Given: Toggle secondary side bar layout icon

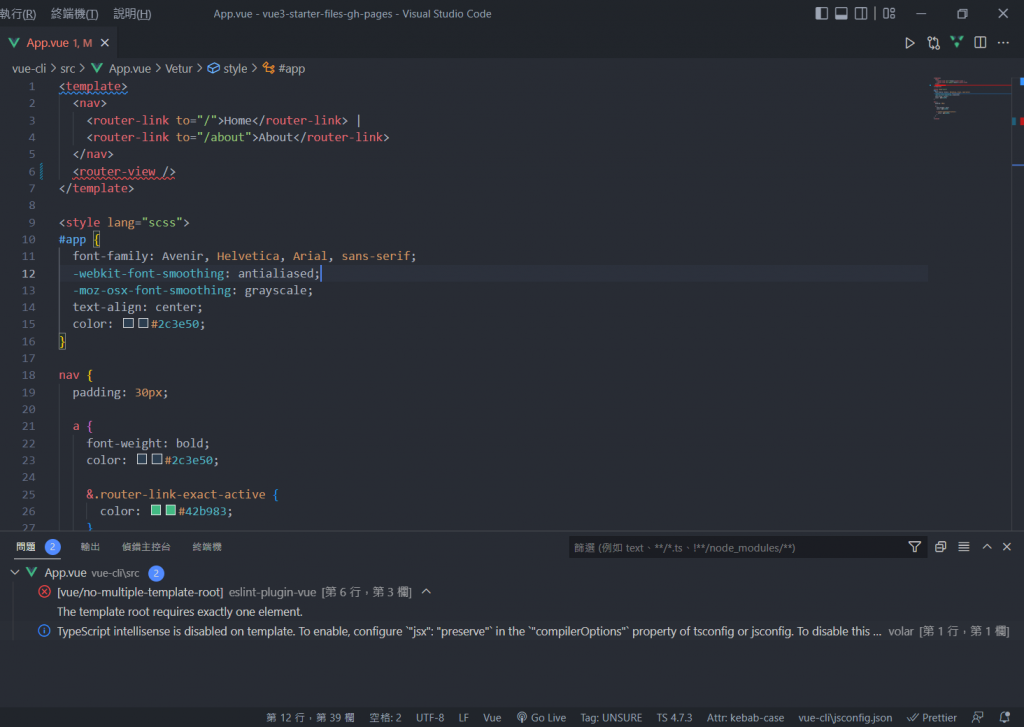Looking at the screenshot, I should pos(861,13).
